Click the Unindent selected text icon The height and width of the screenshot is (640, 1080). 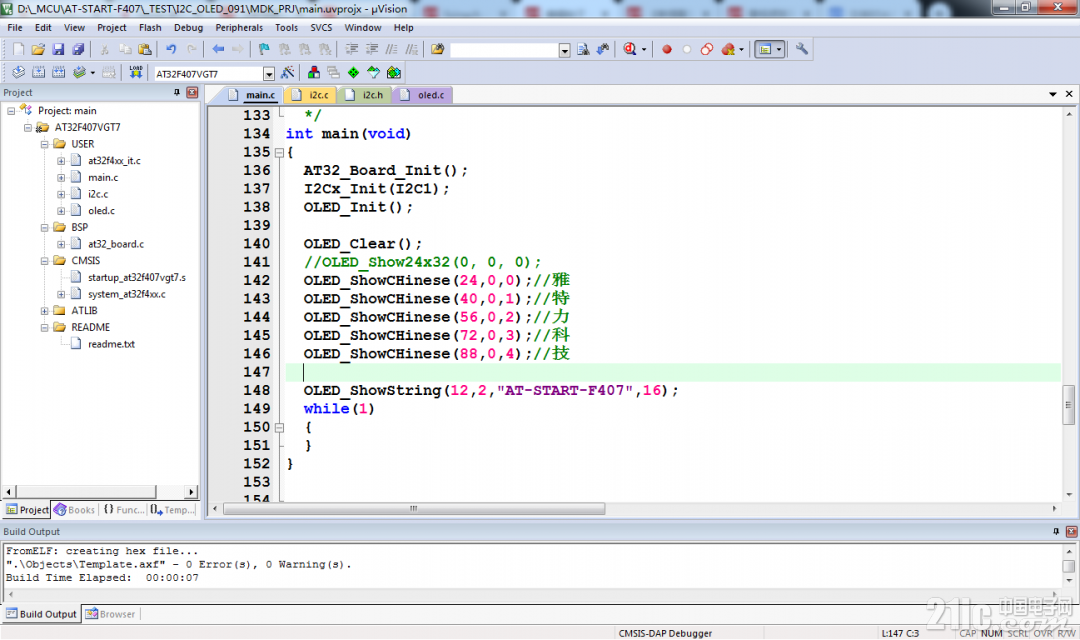372,50
